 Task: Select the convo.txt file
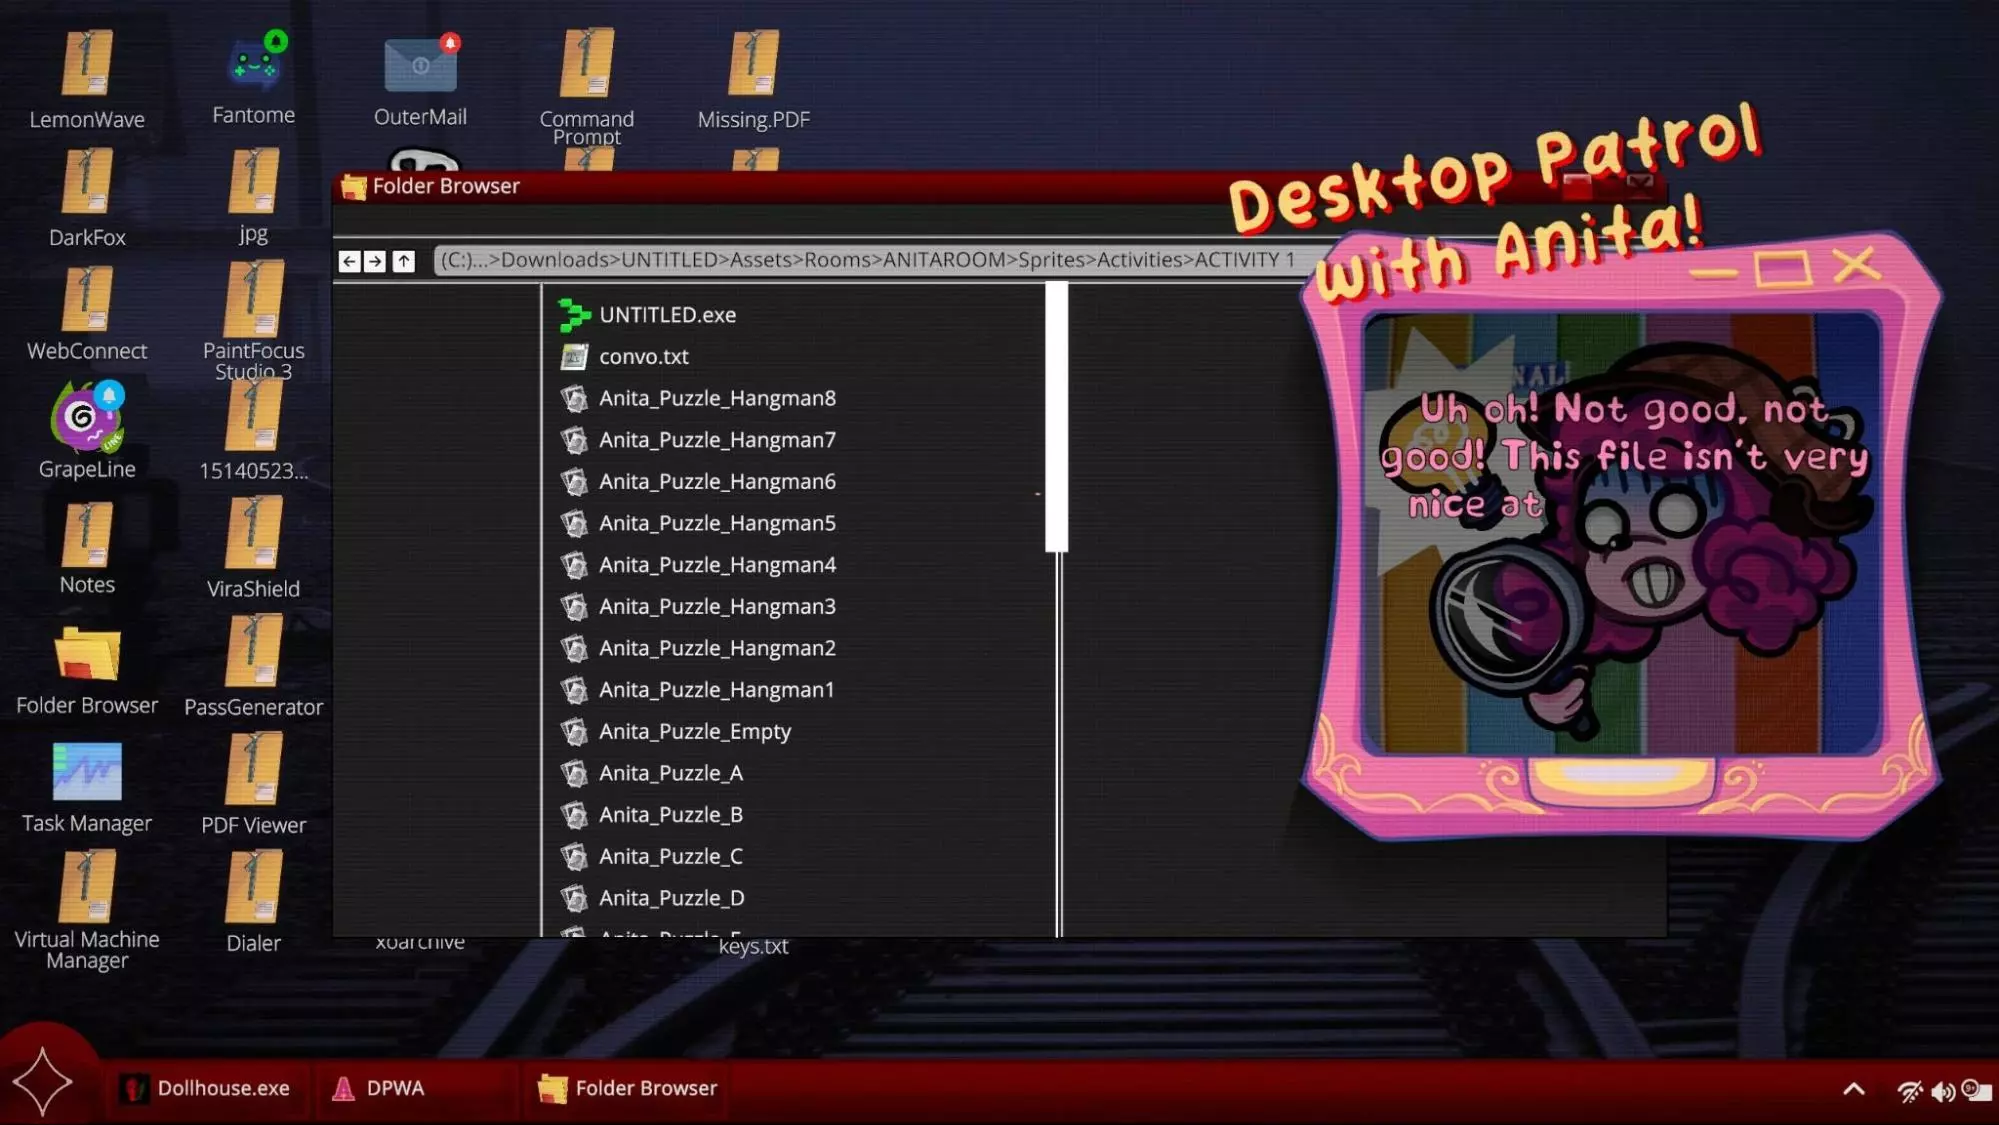click(643, 357)
